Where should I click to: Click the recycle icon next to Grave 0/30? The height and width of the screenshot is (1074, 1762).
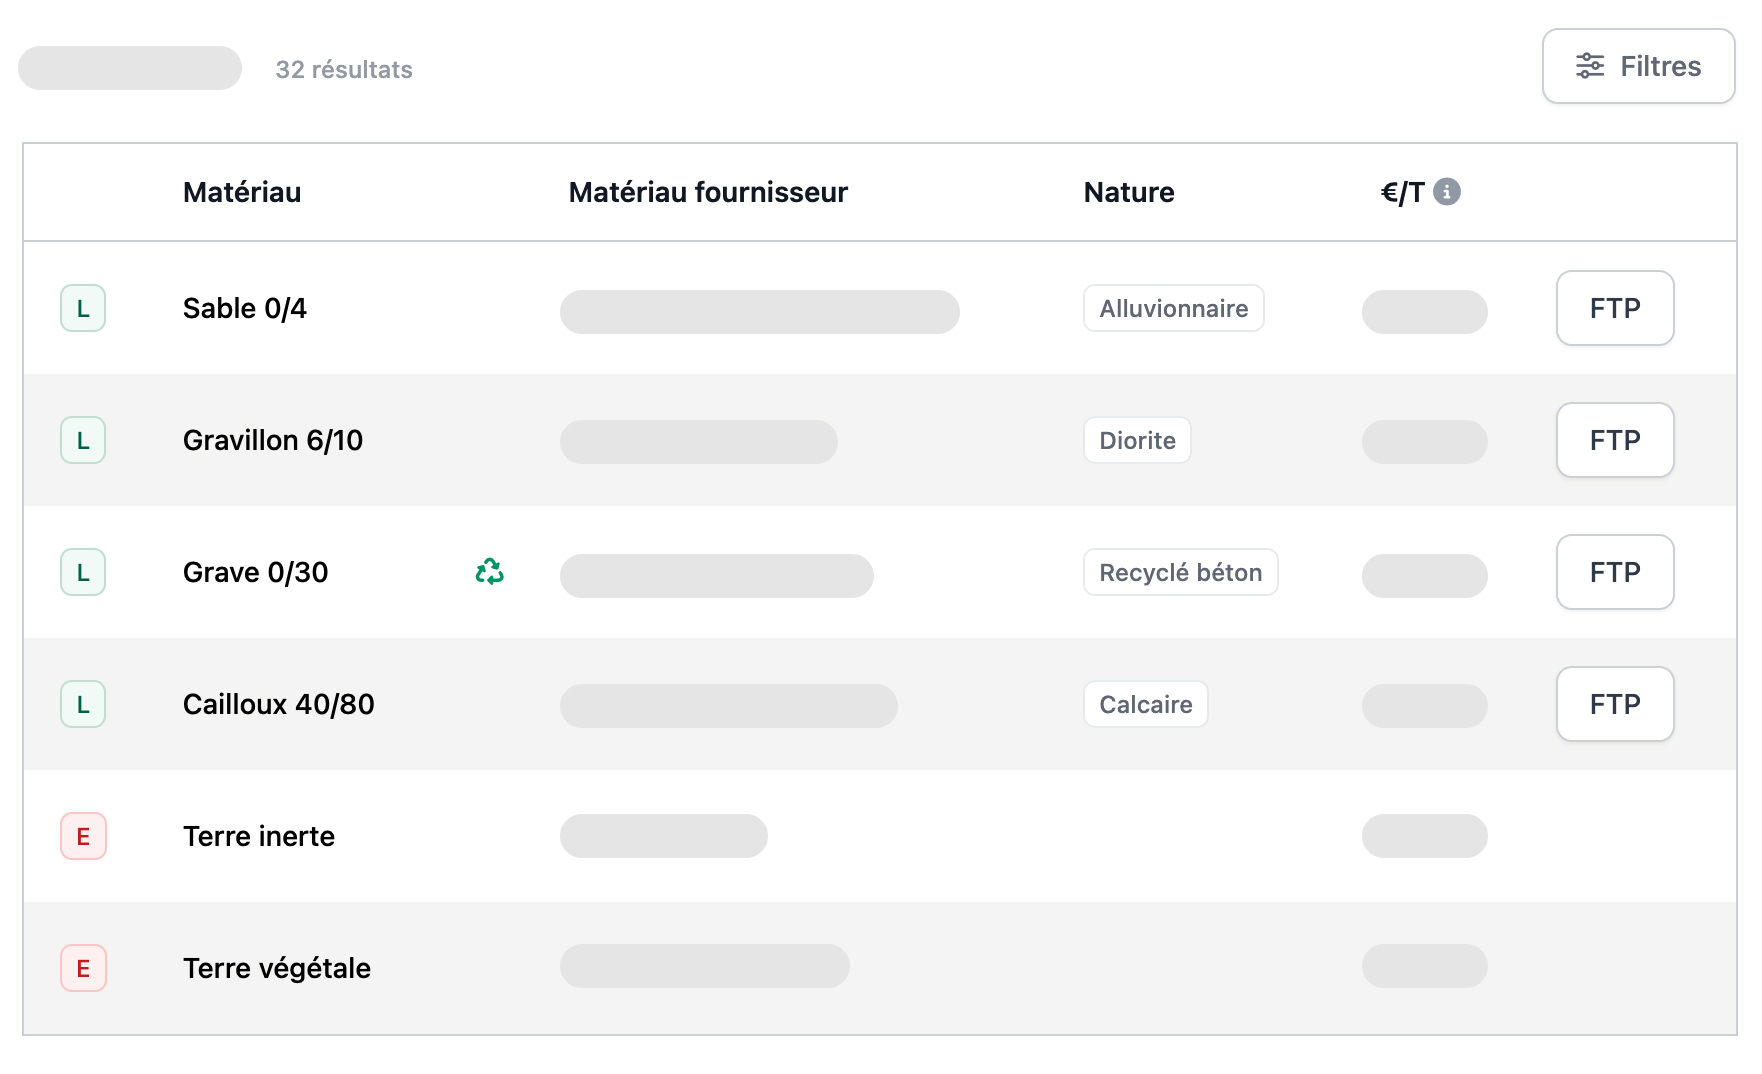pyautogui.click(x=488, y=572)
